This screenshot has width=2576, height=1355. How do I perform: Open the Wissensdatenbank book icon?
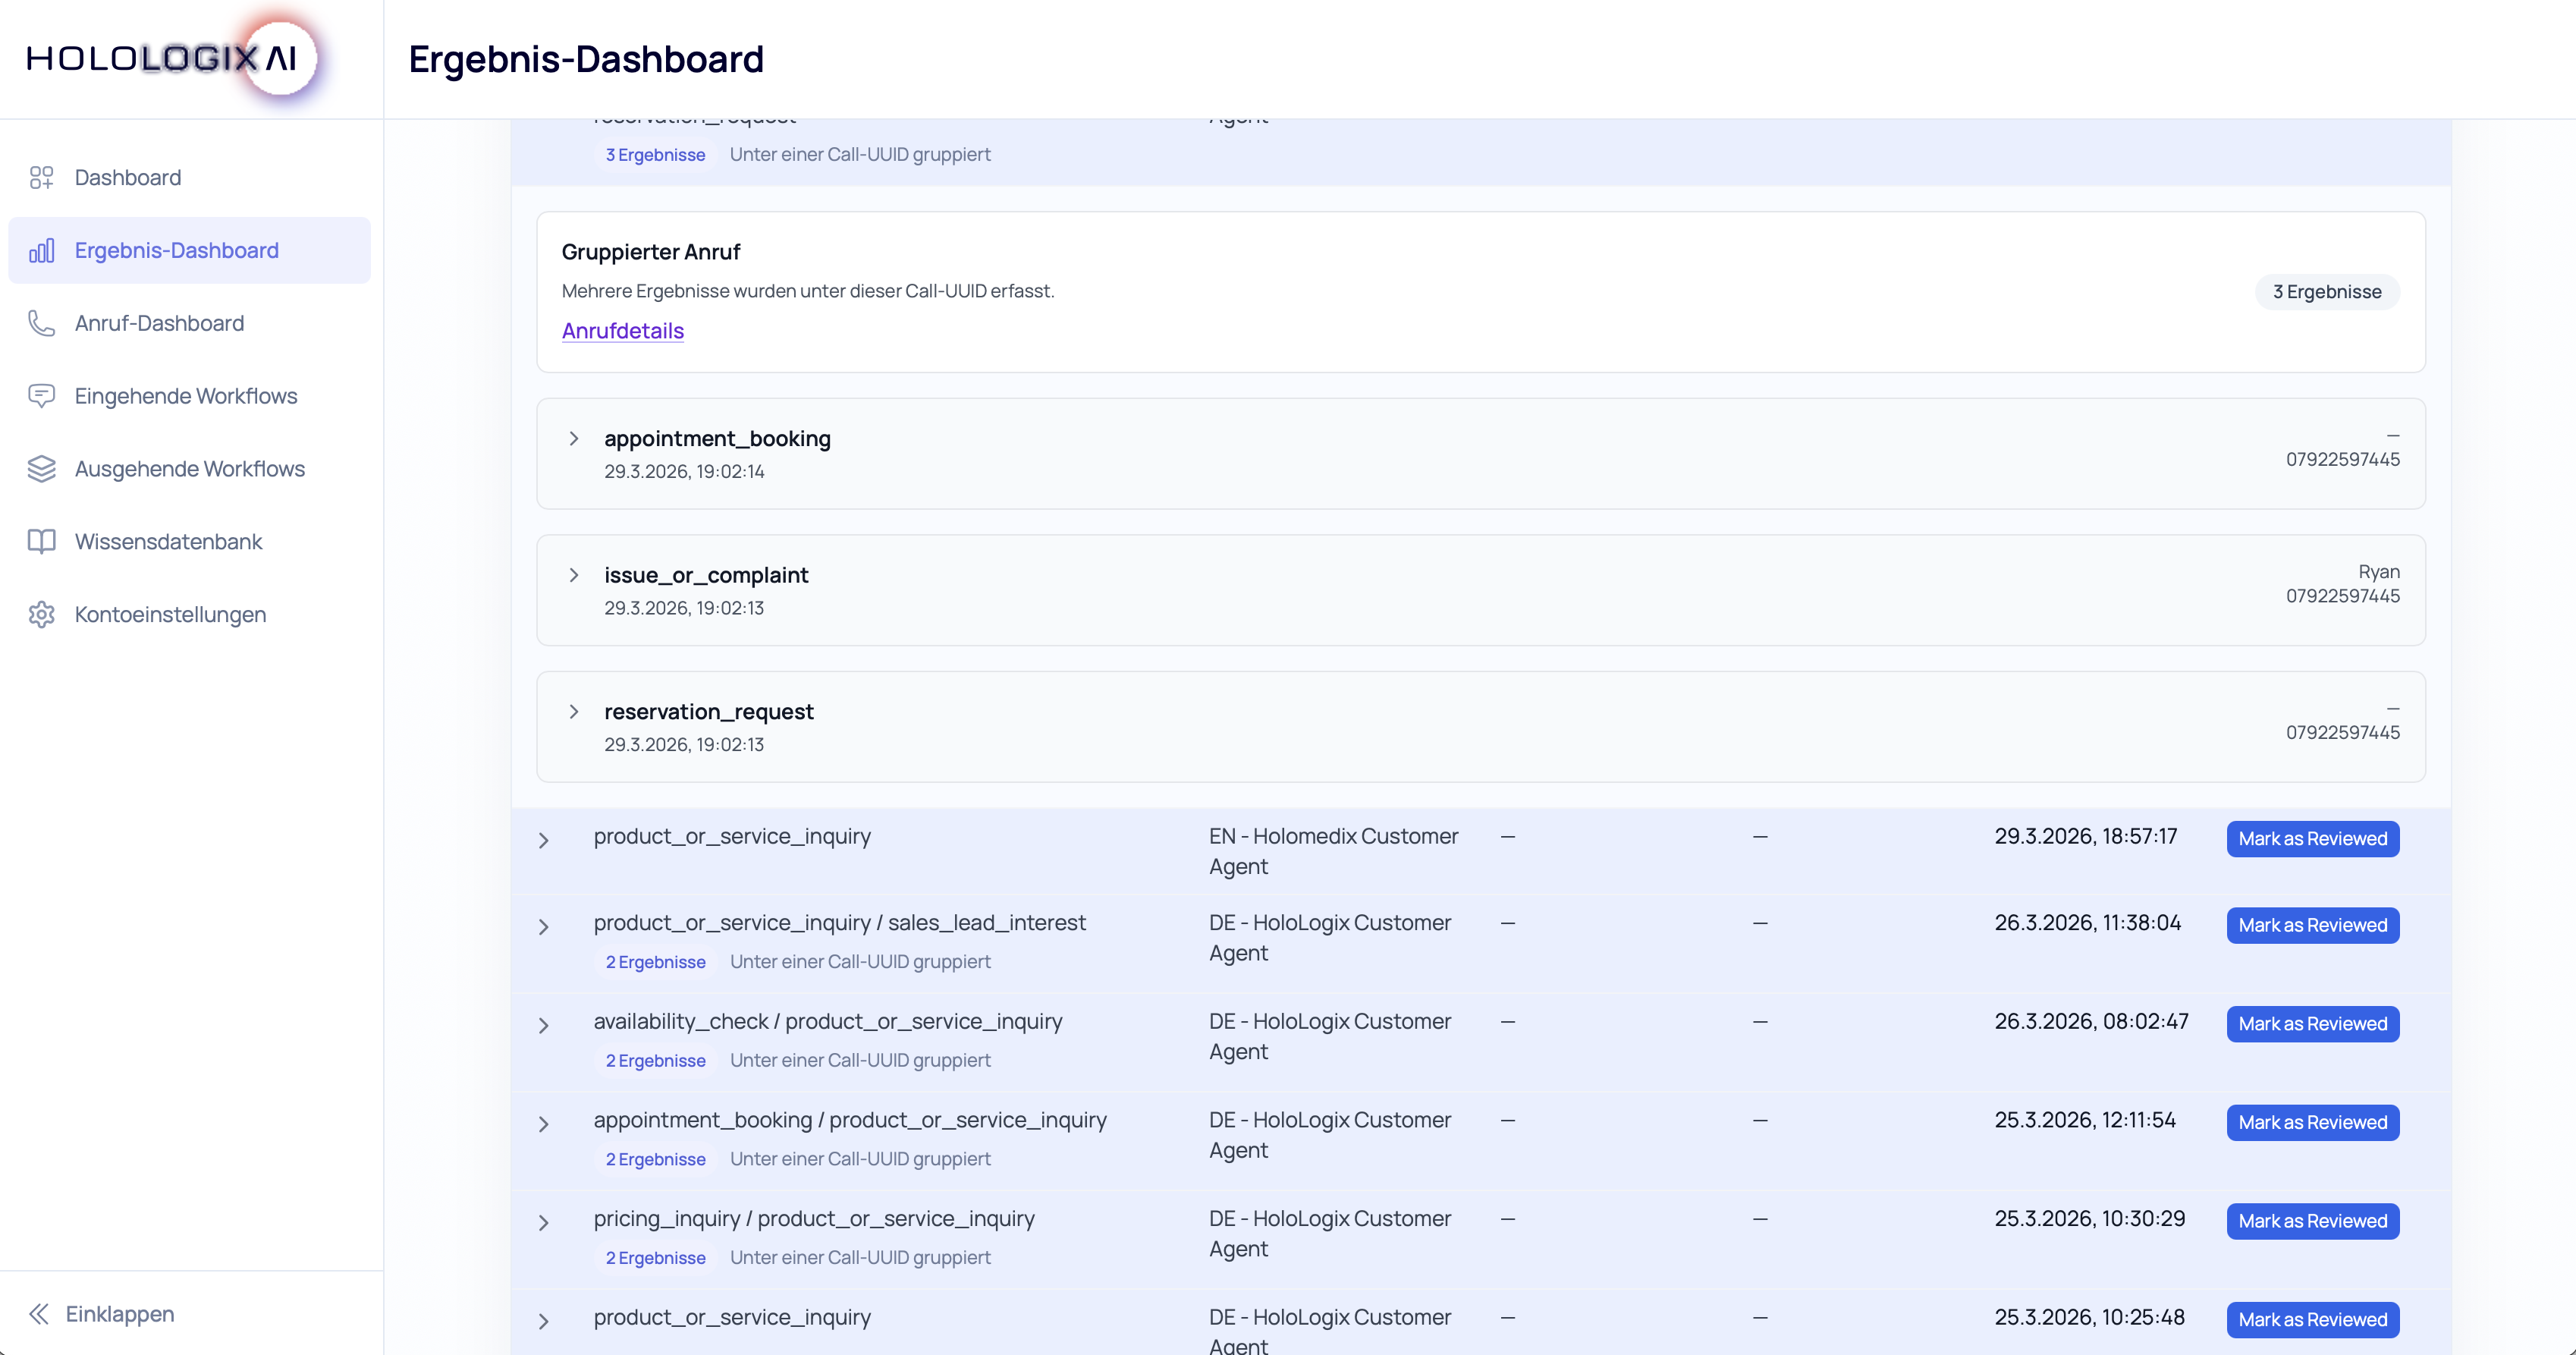coord(41,541)
